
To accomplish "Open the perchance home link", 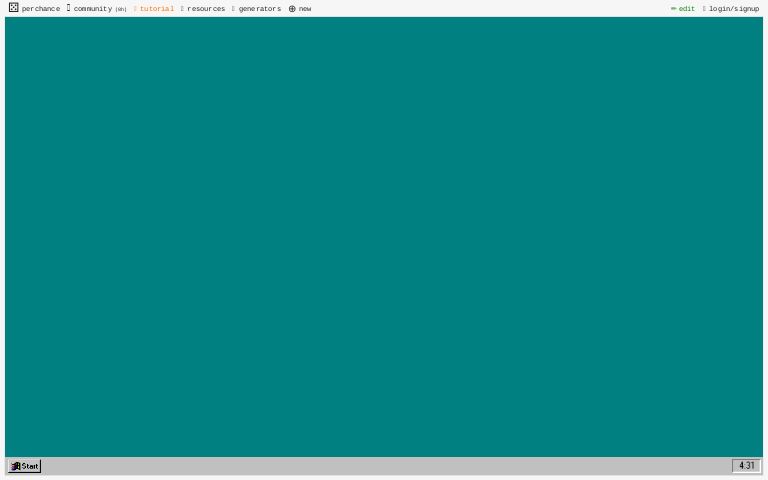I will click(x=41, y=9).
